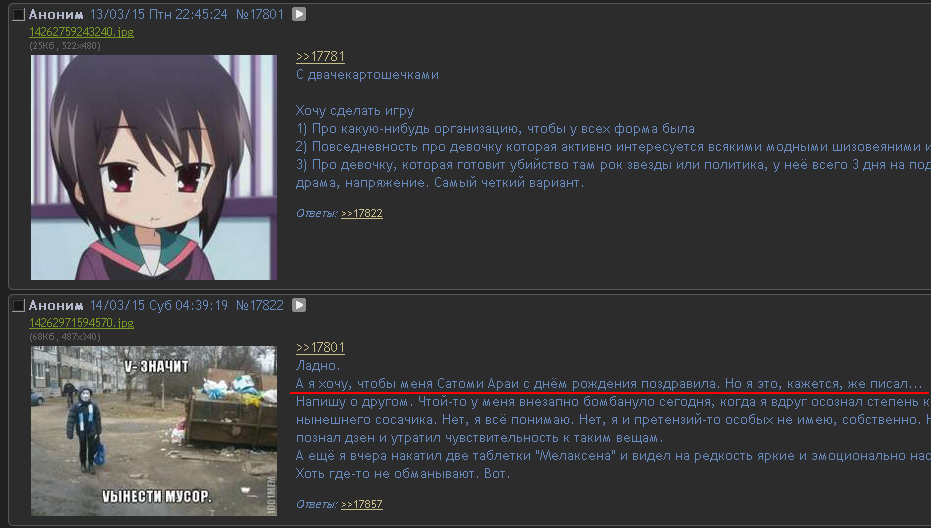Follow the >>17781 quote link
Viewport: 931px width, 528px height.
click(320, 56)
